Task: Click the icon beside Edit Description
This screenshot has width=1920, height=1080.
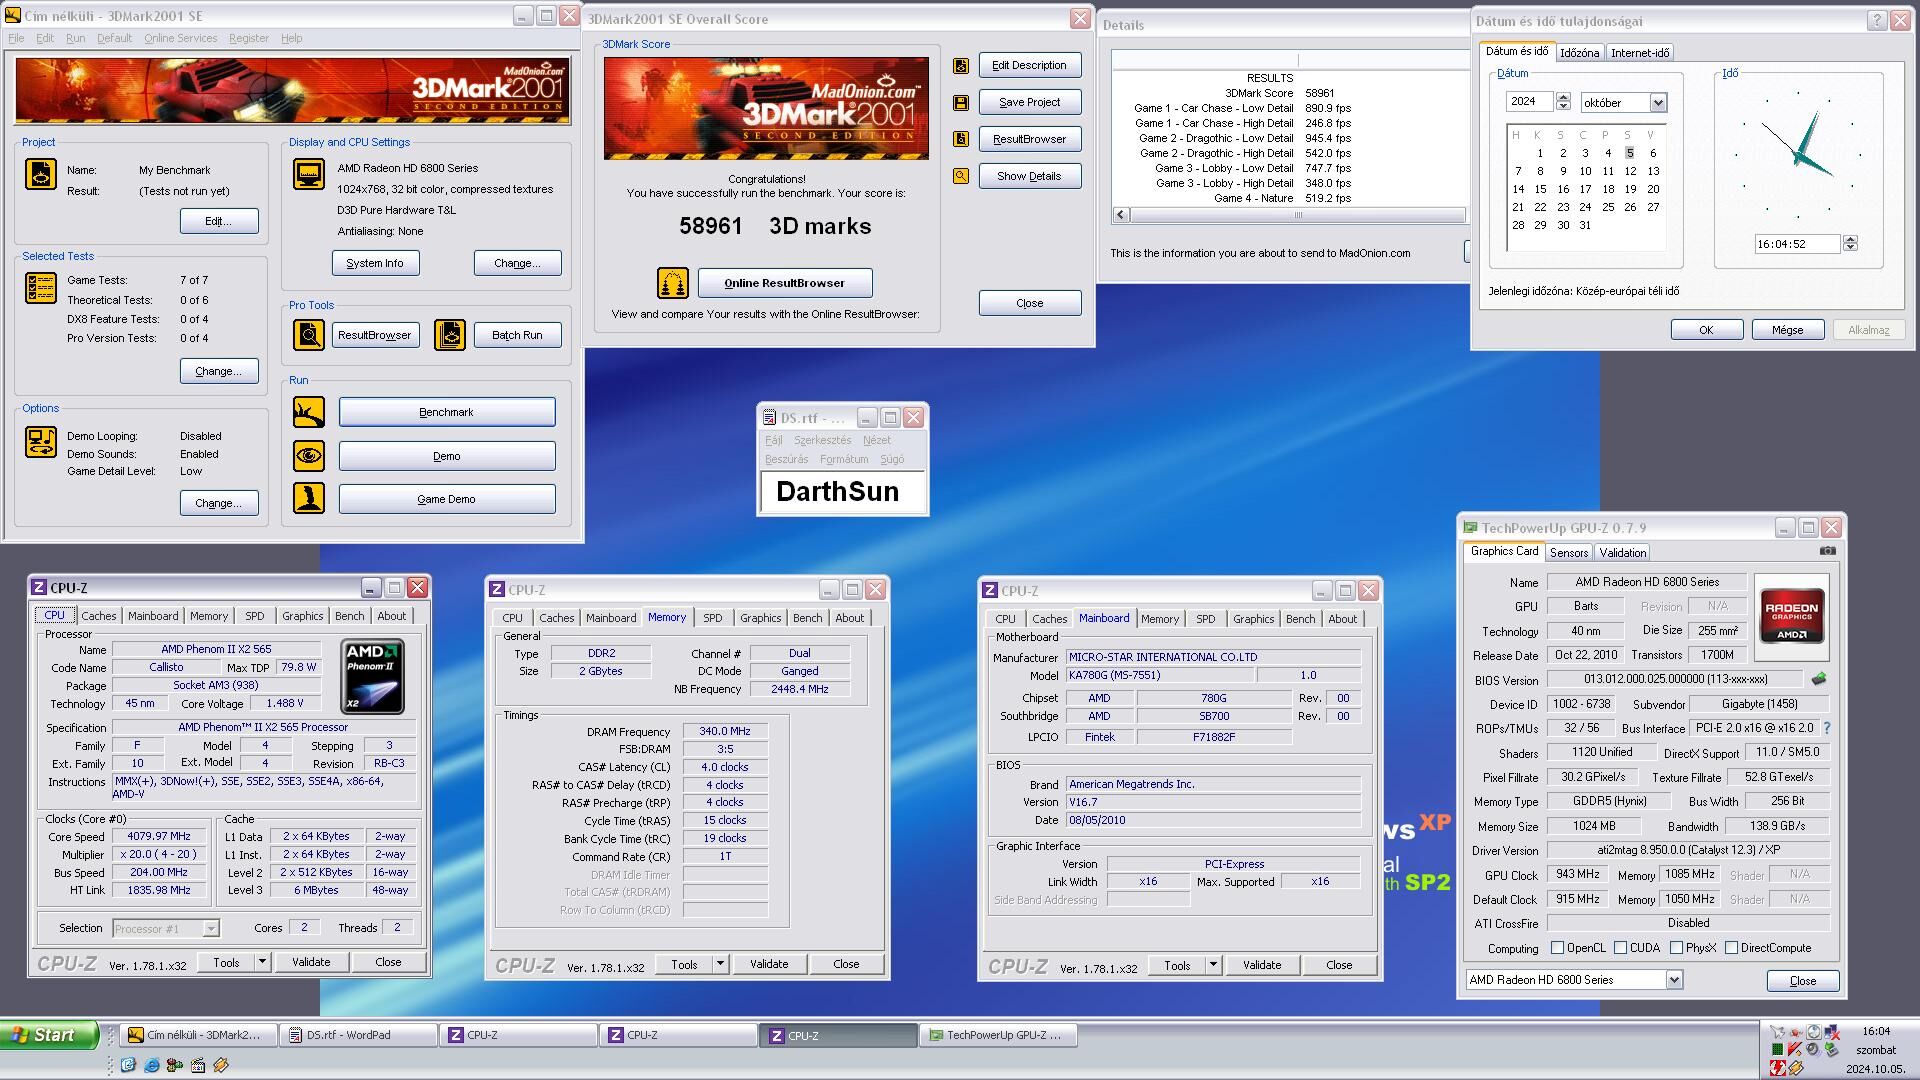Action: coord(961,66)
